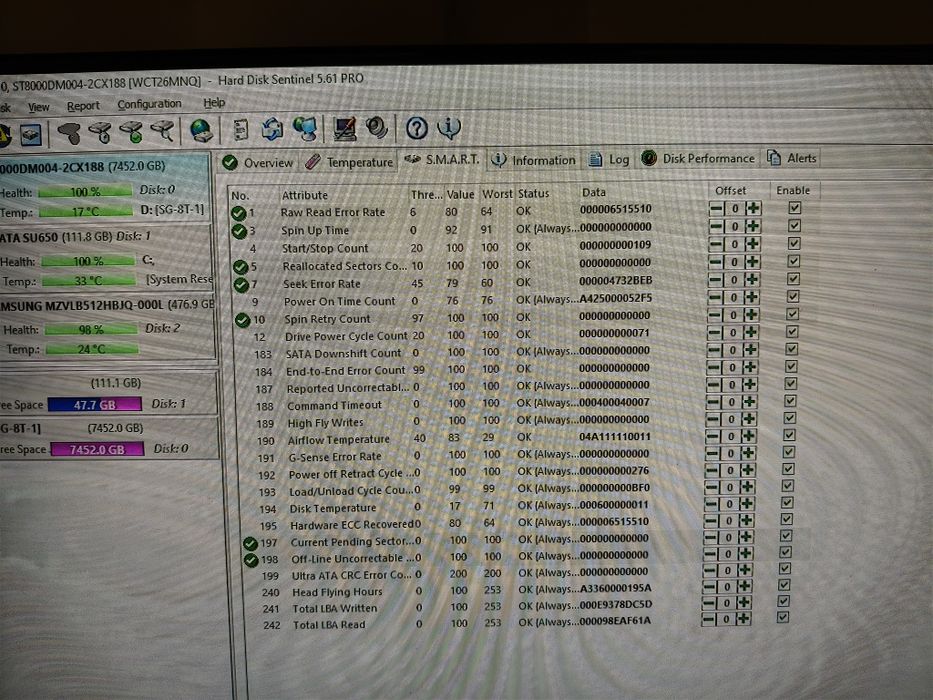Click the networked computer monitor toolbar icon
This screenshot has width=933, height=700.
click(x=305, y=129)
